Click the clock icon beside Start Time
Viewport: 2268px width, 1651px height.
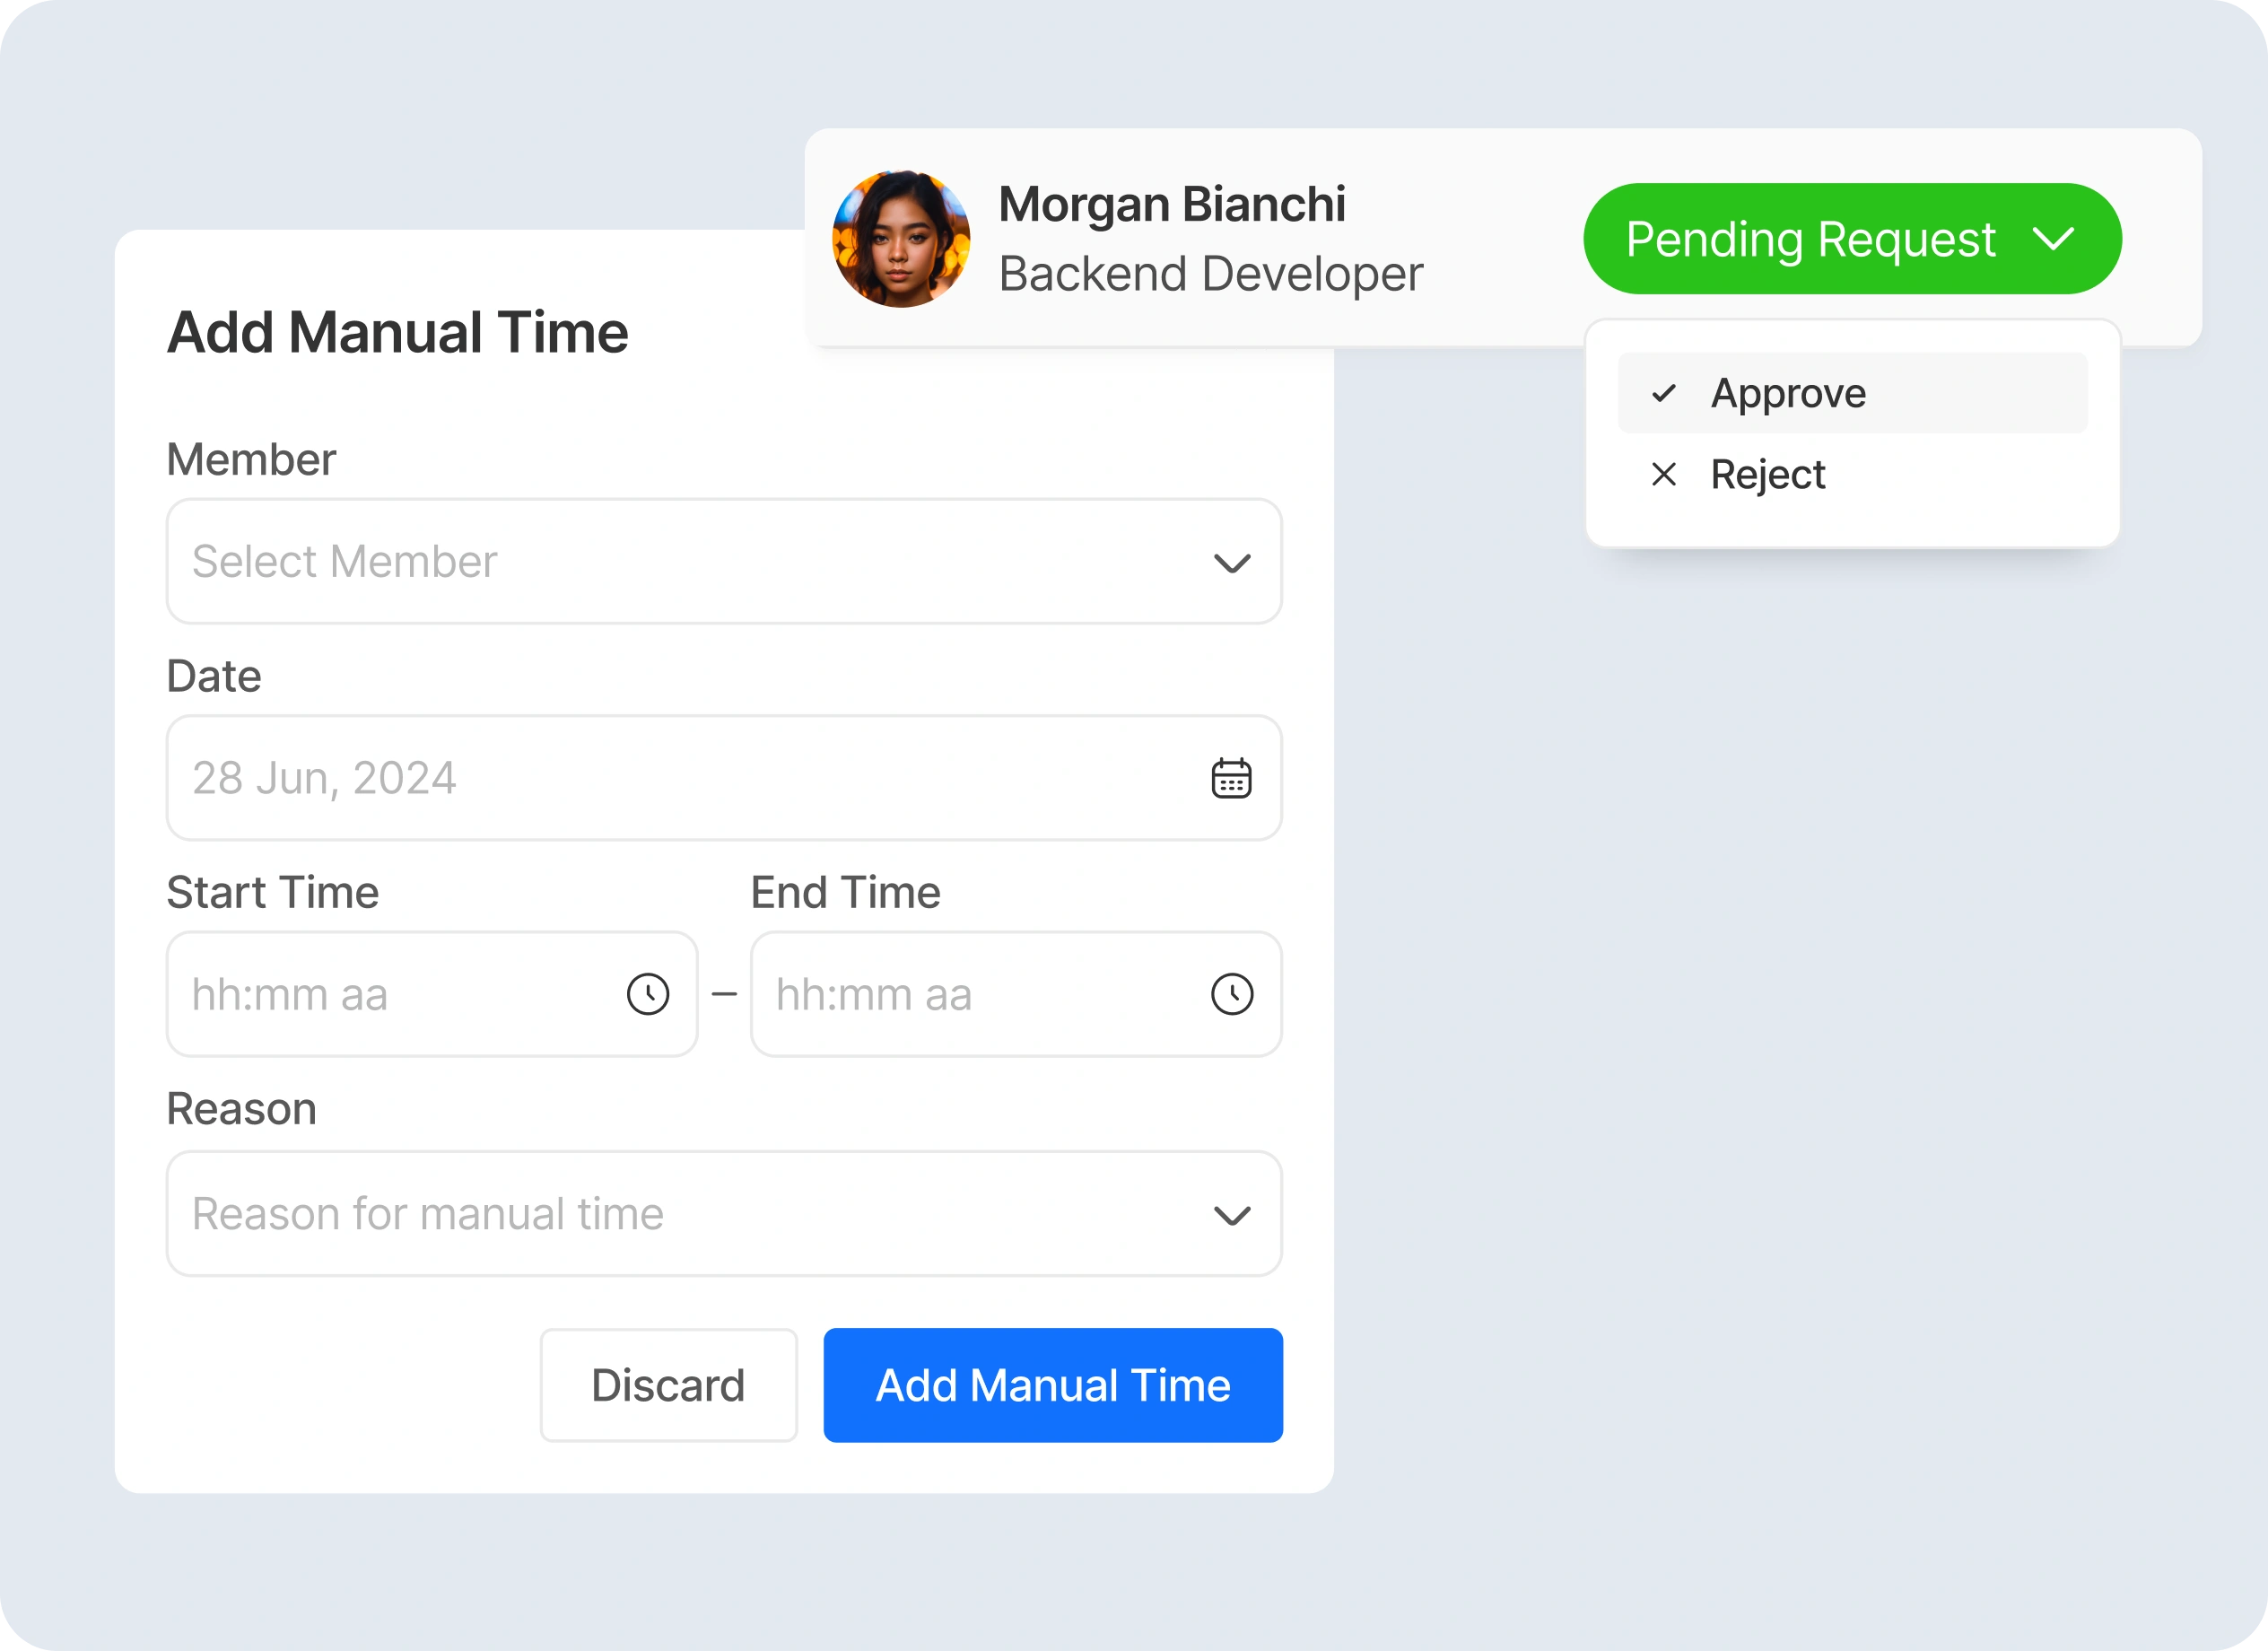(648, 993)
